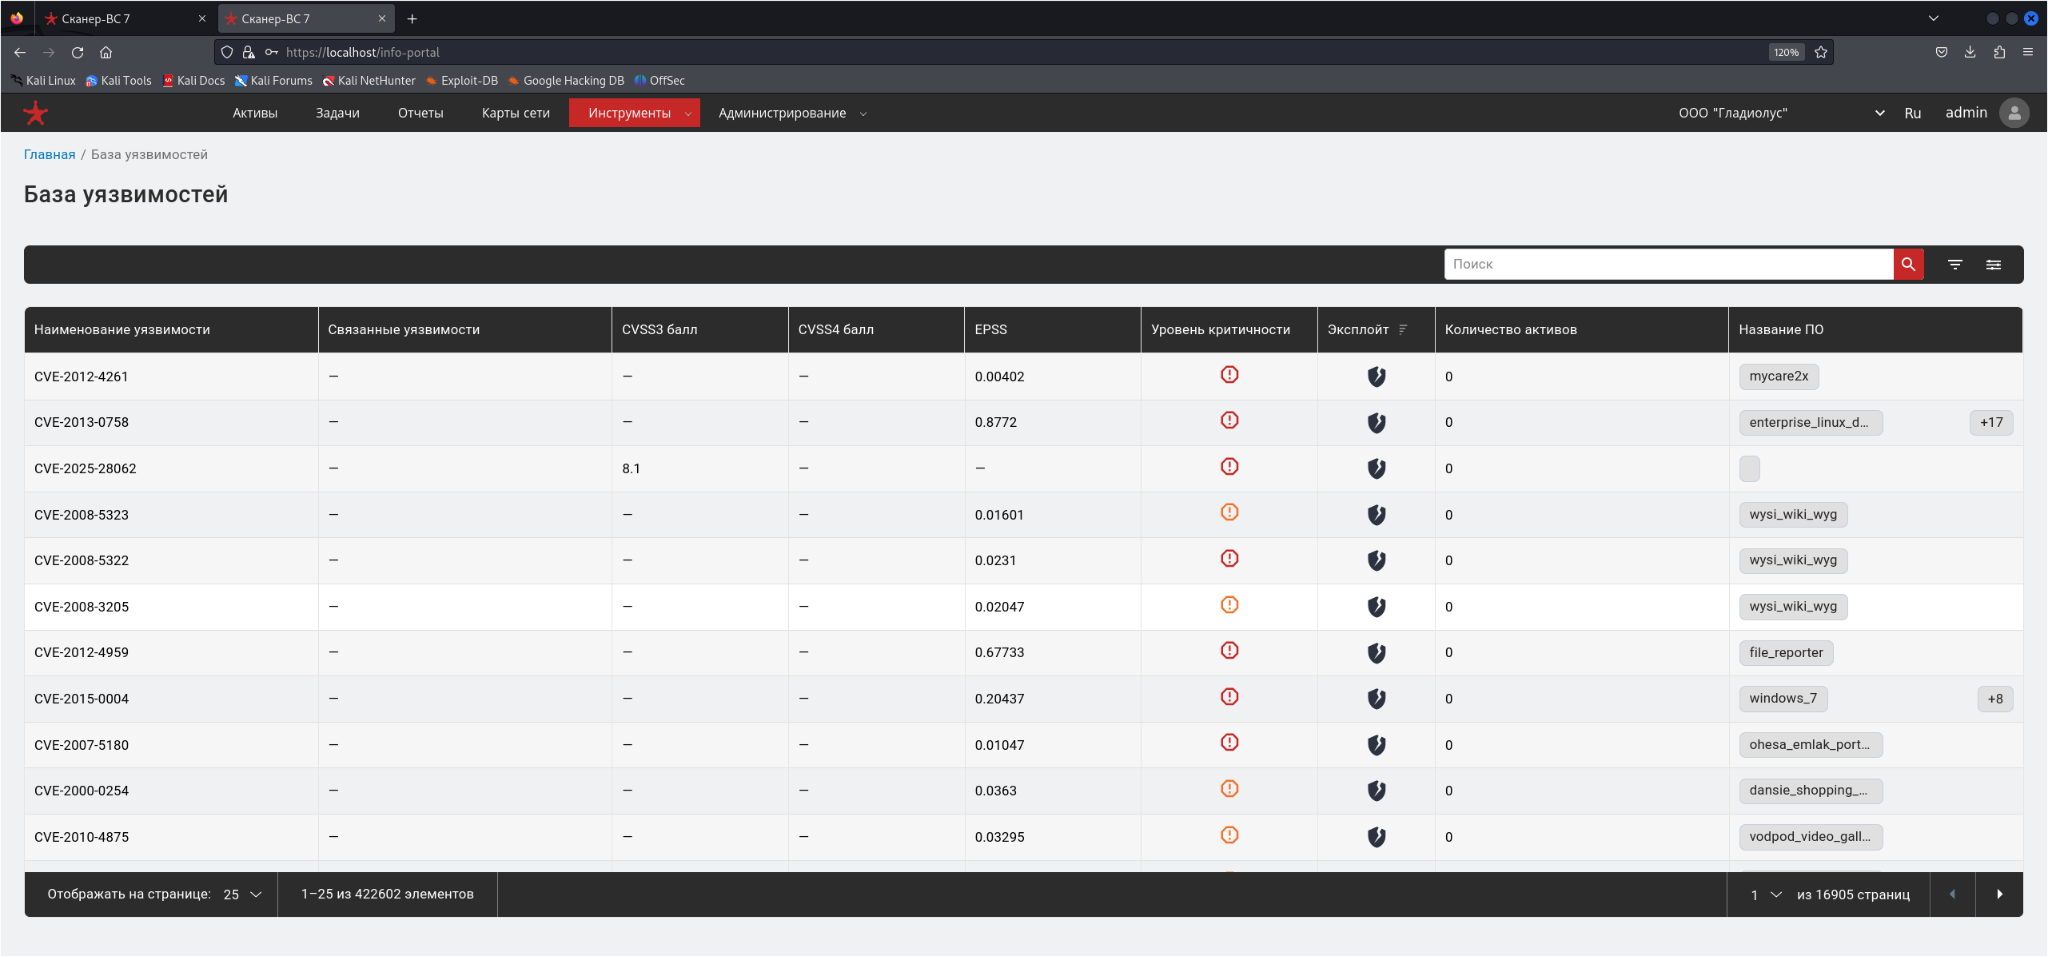Expand the Администрирование menu dropdown

coord(863,114)
